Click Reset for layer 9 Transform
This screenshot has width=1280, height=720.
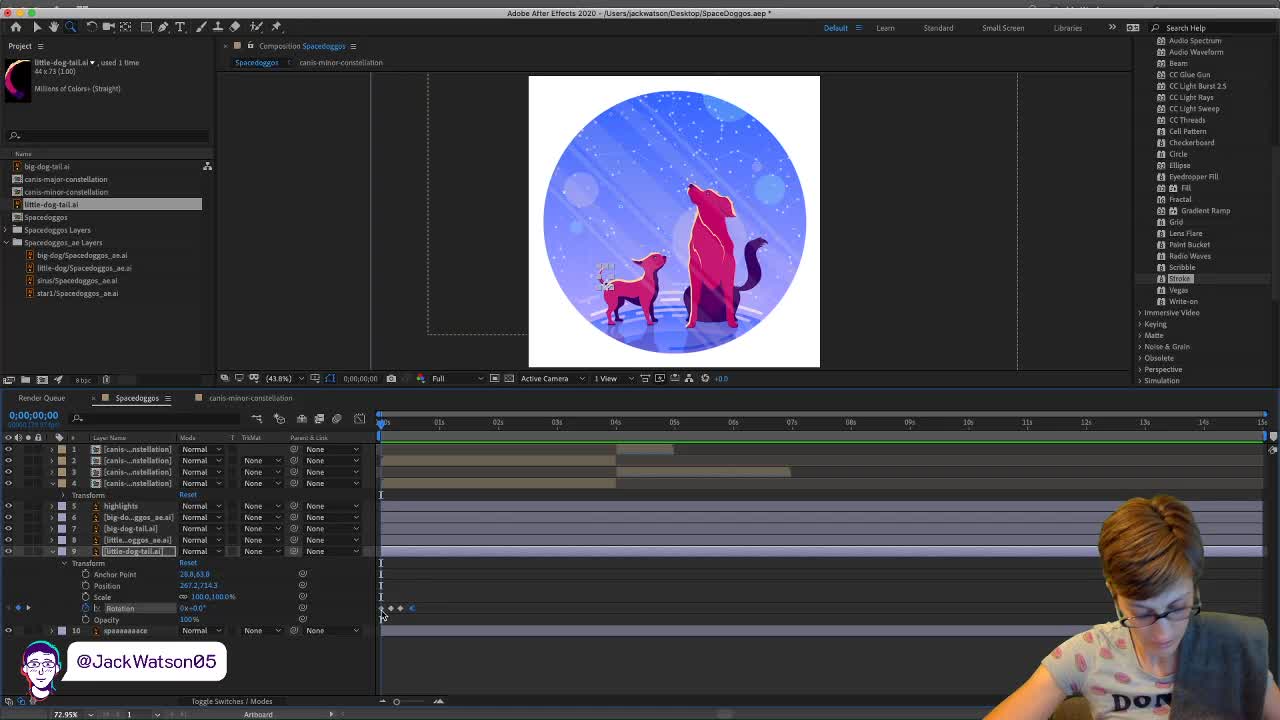188,563
